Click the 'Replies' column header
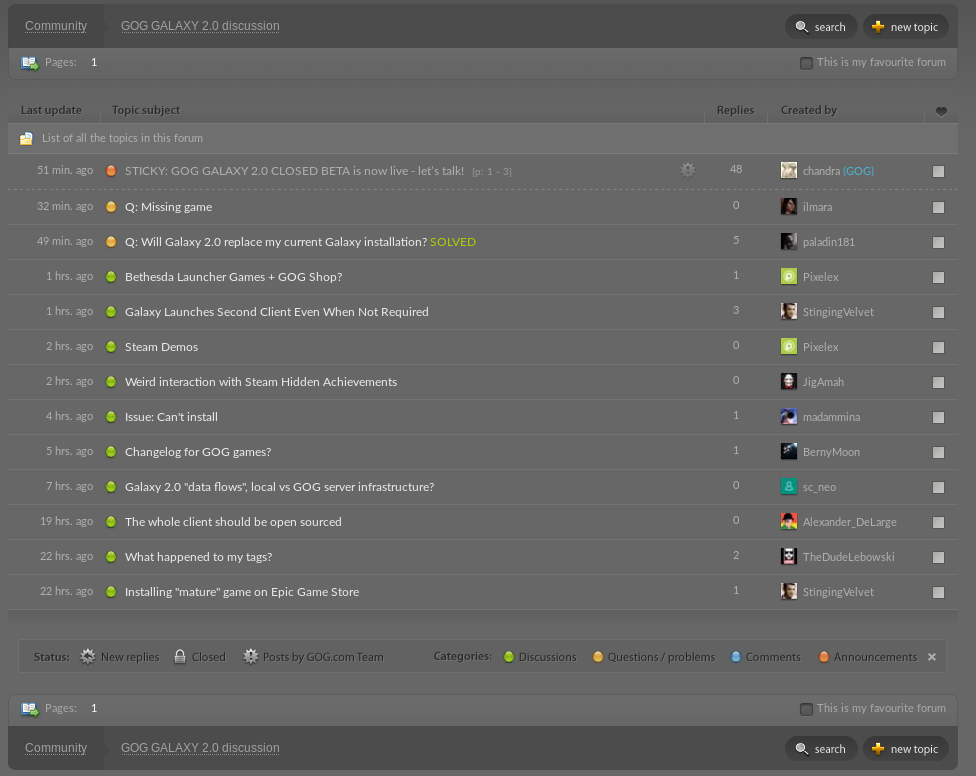This screenshot has height=776, width=976. [x=735, y=110]
